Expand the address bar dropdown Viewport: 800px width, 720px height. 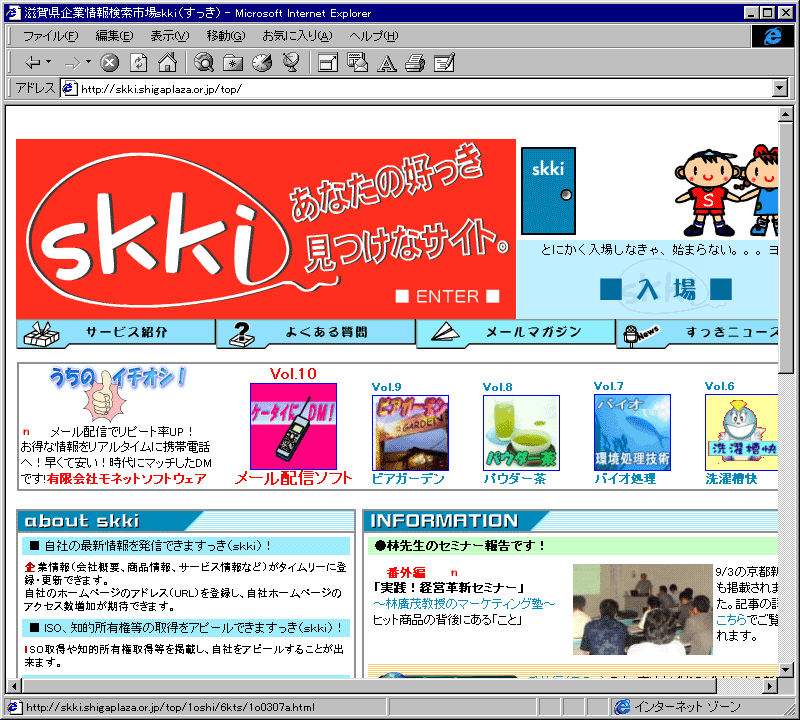[x=780, y=89]
